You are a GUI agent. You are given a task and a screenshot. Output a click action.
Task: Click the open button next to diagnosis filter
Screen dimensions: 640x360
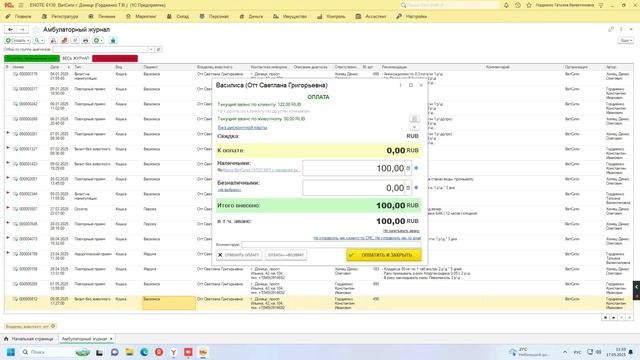tap(158, 49)
